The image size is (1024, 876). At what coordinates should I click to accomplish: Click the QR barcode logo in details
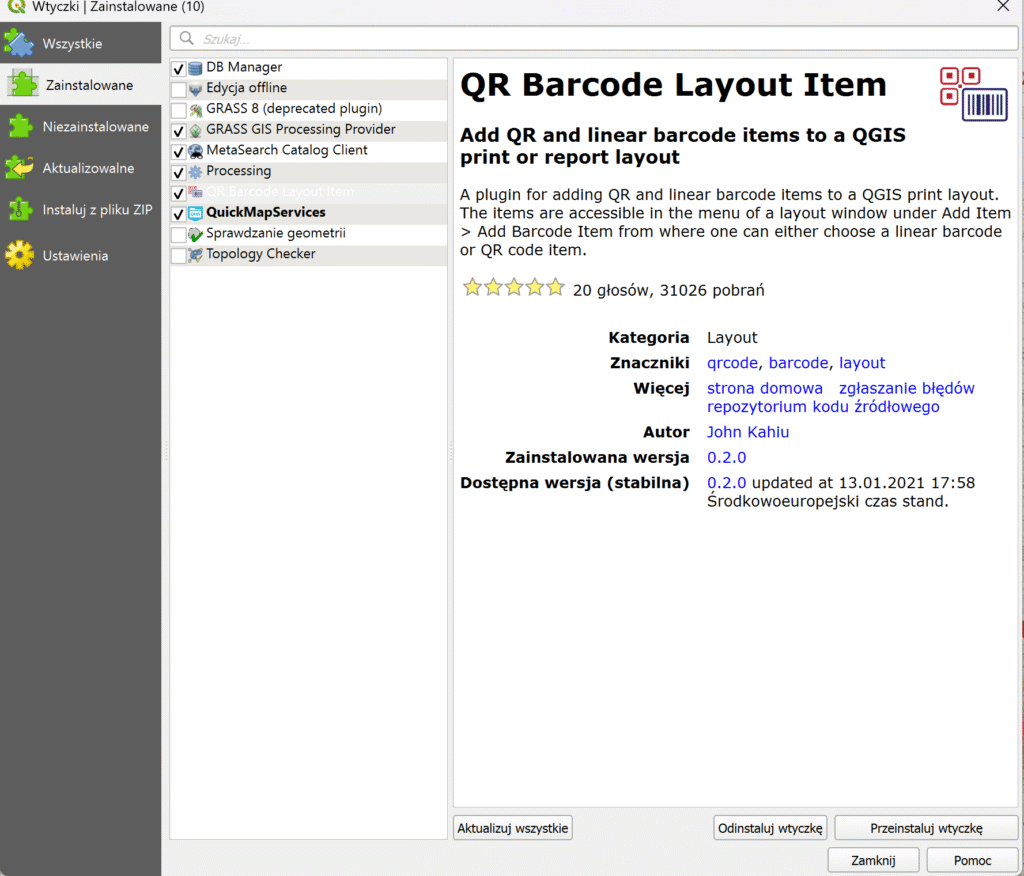(x=973, y=94)
